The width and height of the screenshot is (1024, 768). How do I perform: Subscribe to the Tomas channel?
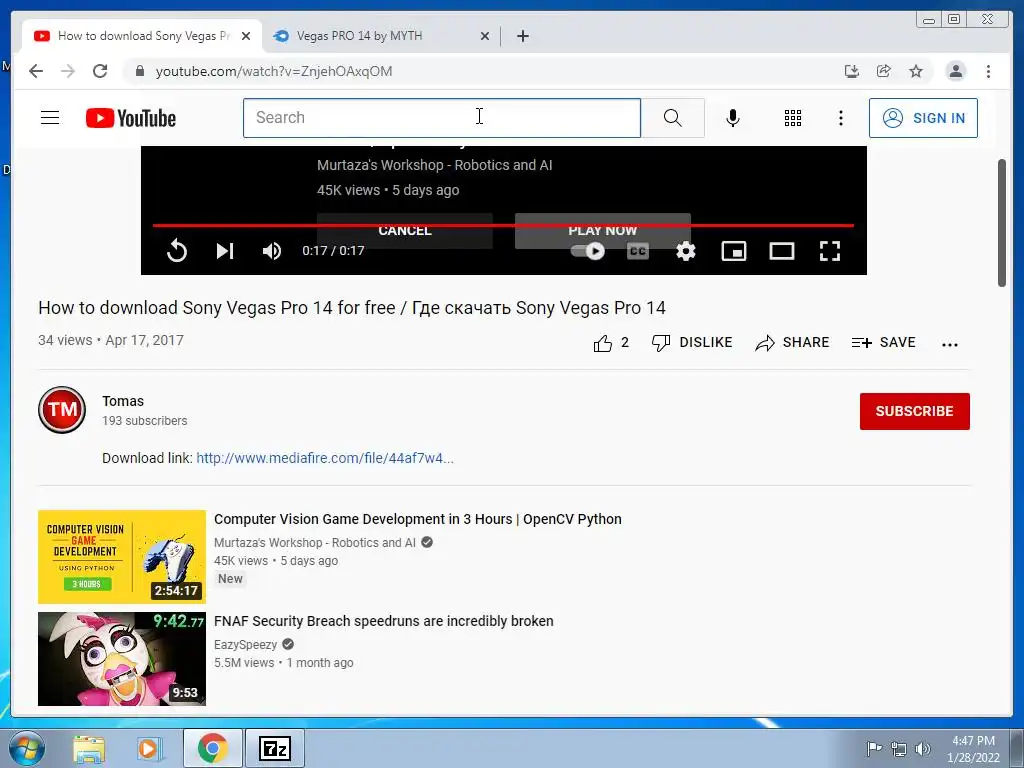click(914, 411)
